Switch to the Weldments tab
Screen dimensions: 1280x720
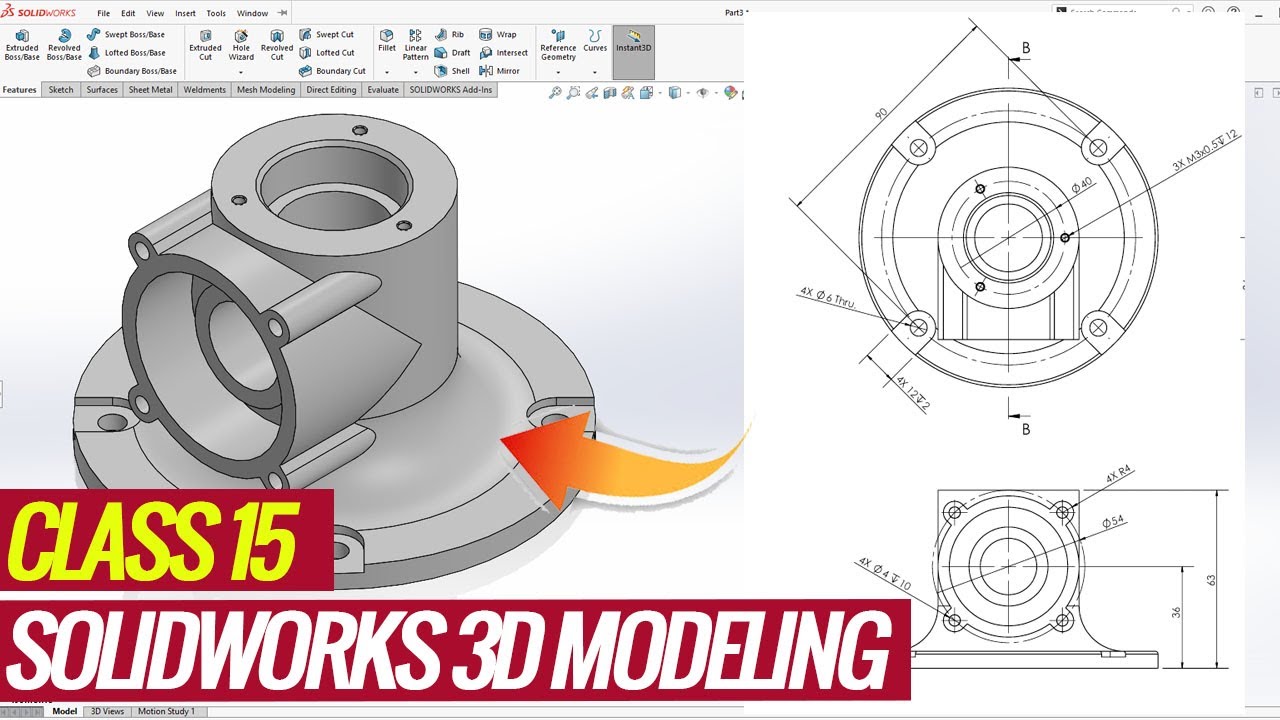click(x=205, y=90)
